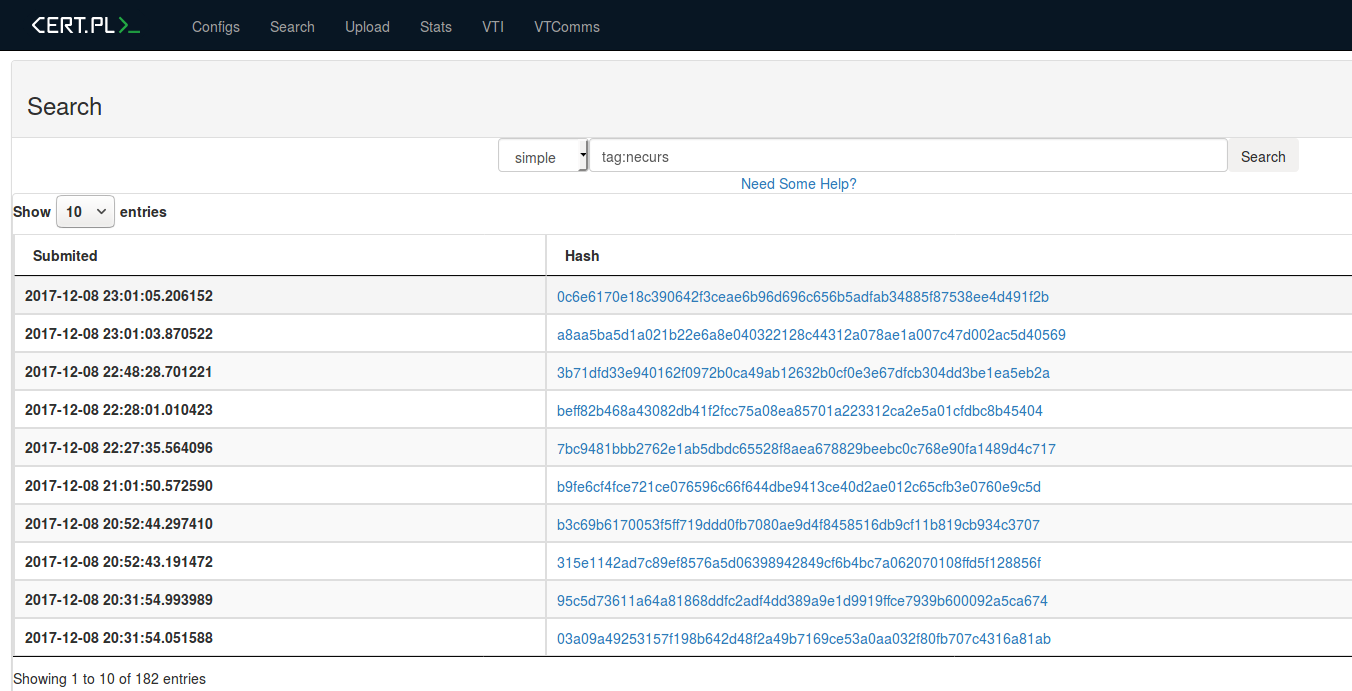Screen dimensions: 1352x691
Task: Click the tag:necurs search input field
Action: [x=907, y=156]
